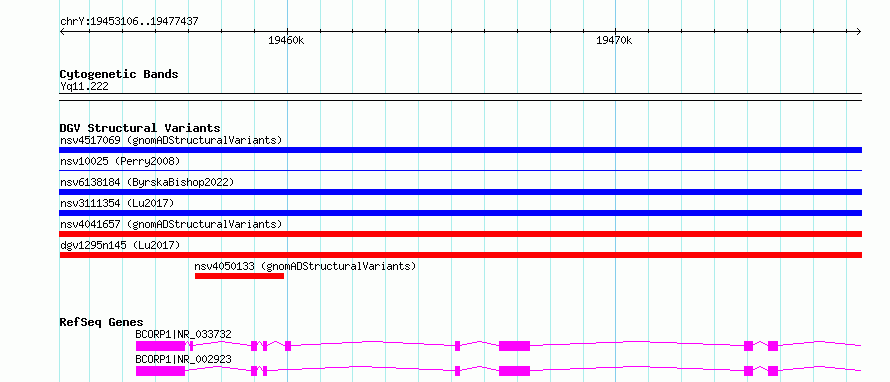Select the red bar under dgv1295n145
890x382 pixels.
pos(460,255)
